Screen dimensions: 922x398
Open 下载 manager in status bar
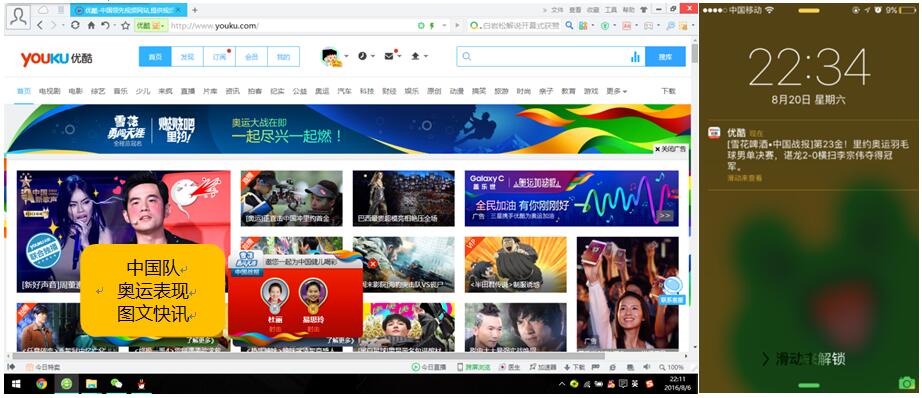coord(574,367)
